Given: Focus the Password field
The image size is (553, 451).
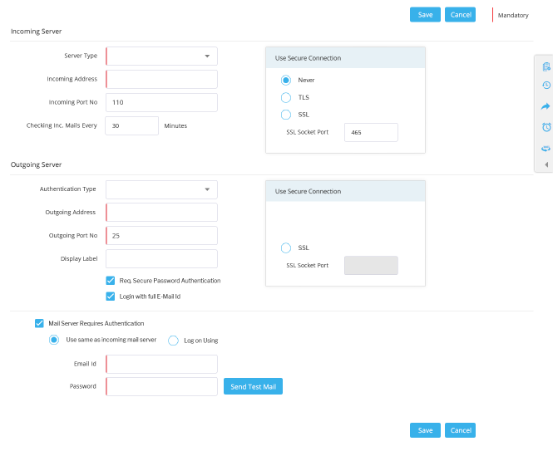Looking at the screenshot, I should [162, 386].
